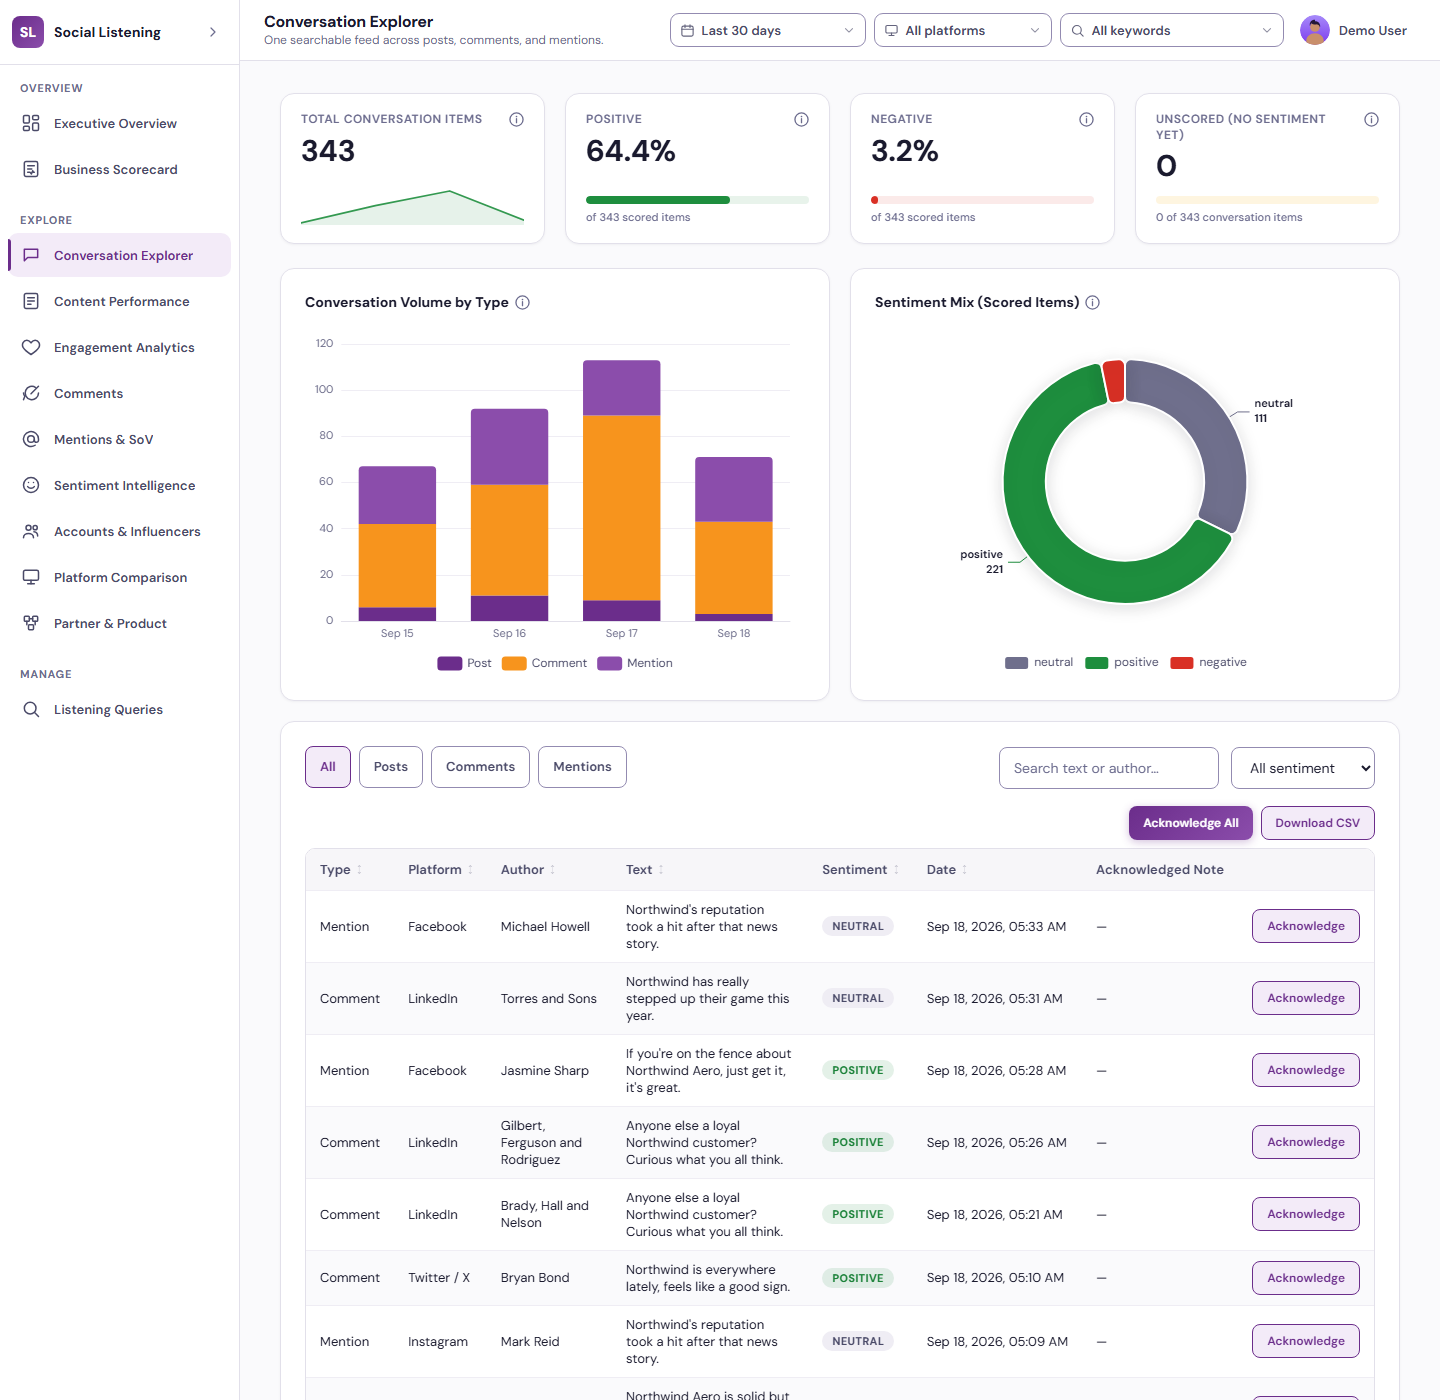Click the Engagement Analytics heart icon
Screen dimensions: 1440x1400
pos(31,347)
